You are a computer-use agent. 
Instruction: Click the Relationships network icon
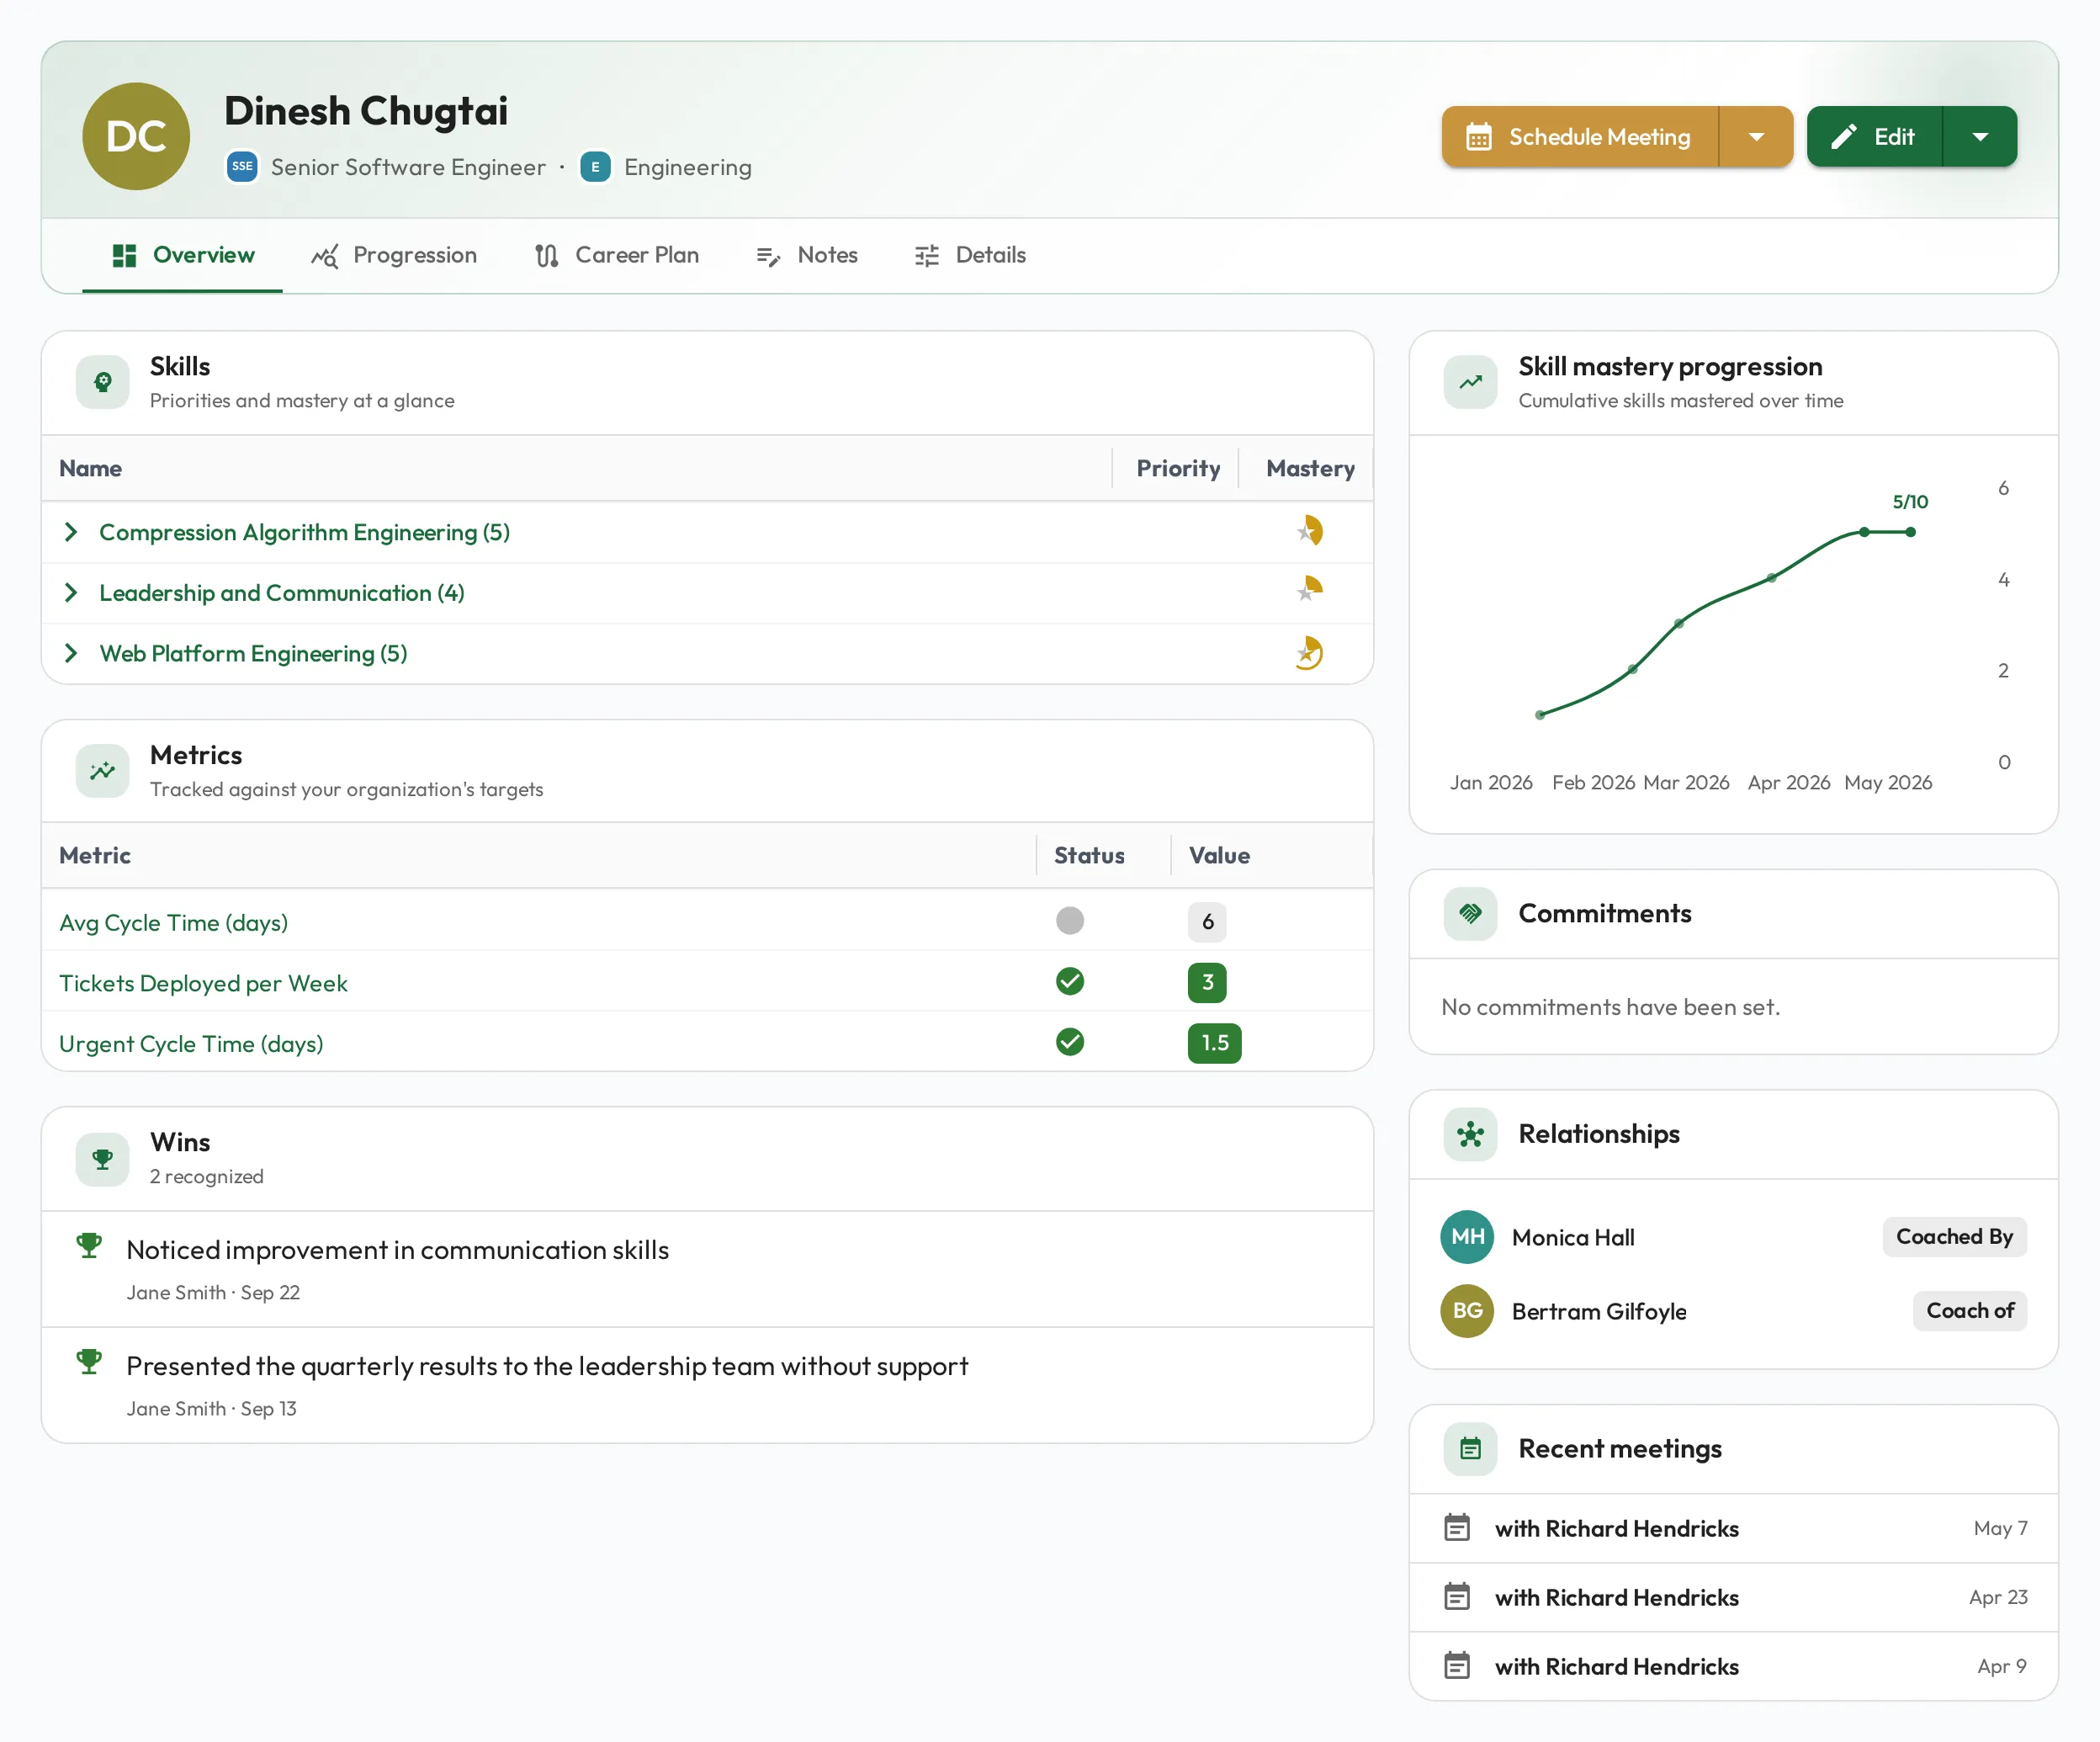[1470, 1134]
